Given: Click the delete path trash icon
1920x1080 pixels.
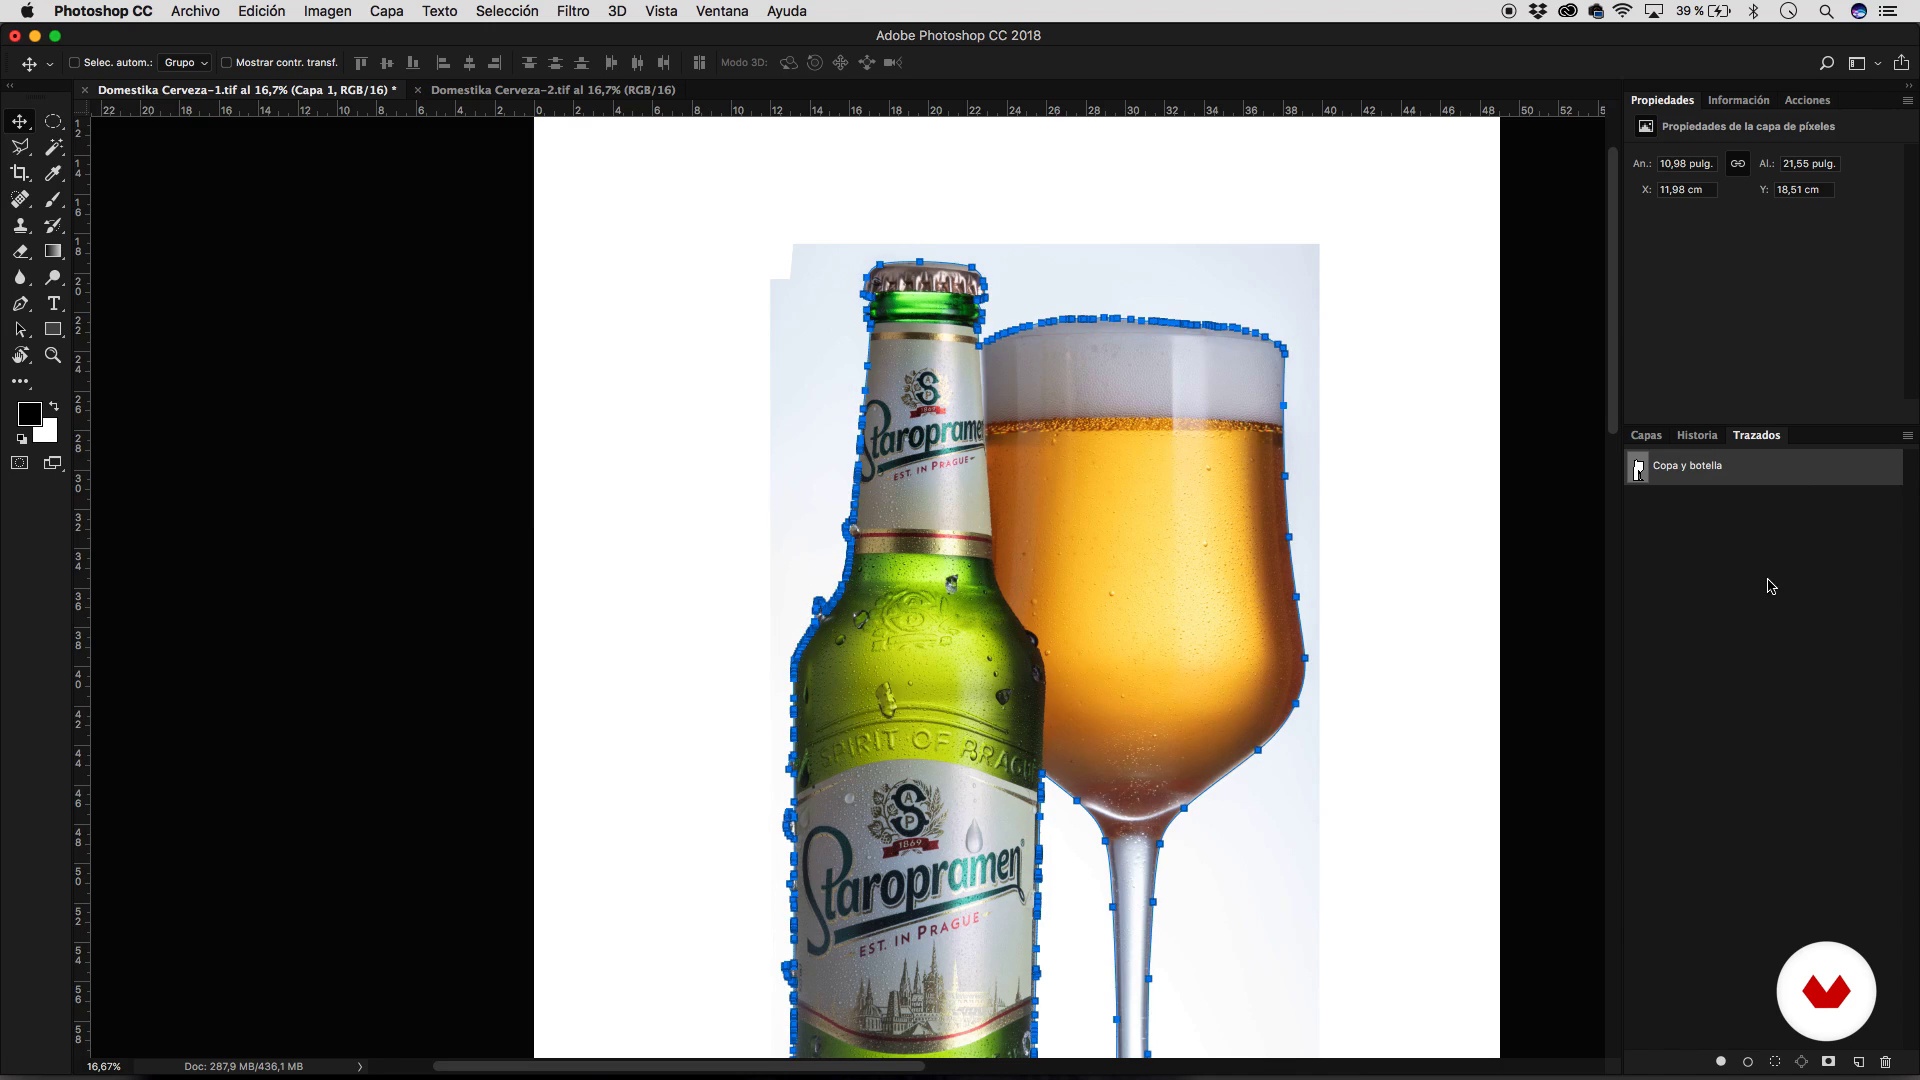Looking at the screenshot, I should tap(1886, 1062).
